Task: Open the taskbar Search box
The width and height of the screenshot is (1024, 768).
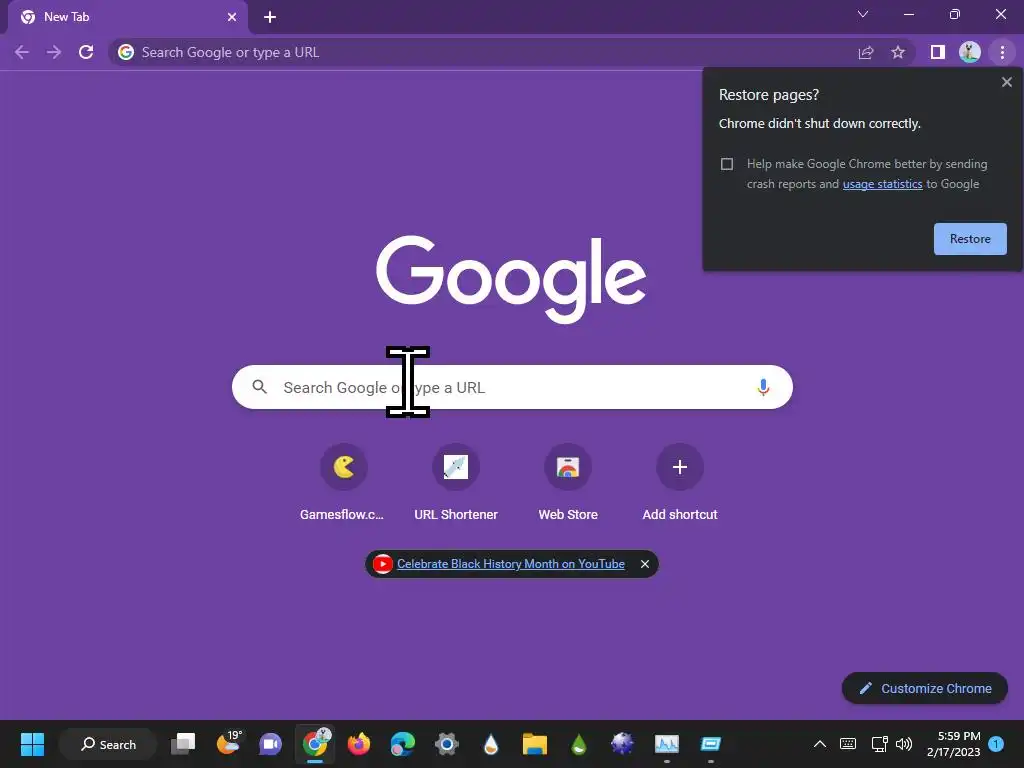Action: (x=108, y=744)
